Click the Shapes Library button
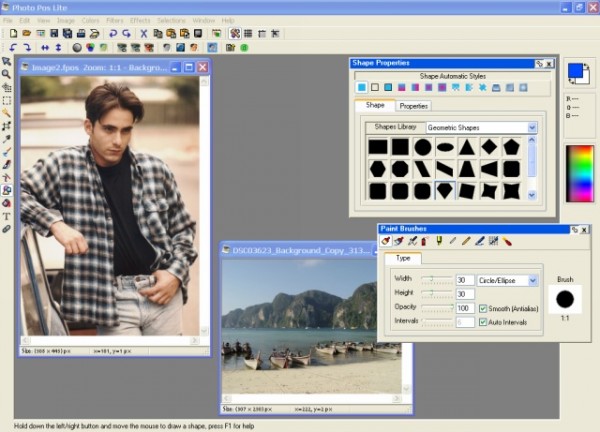Screen dimensions: 600x432 (x=395, y=127)
